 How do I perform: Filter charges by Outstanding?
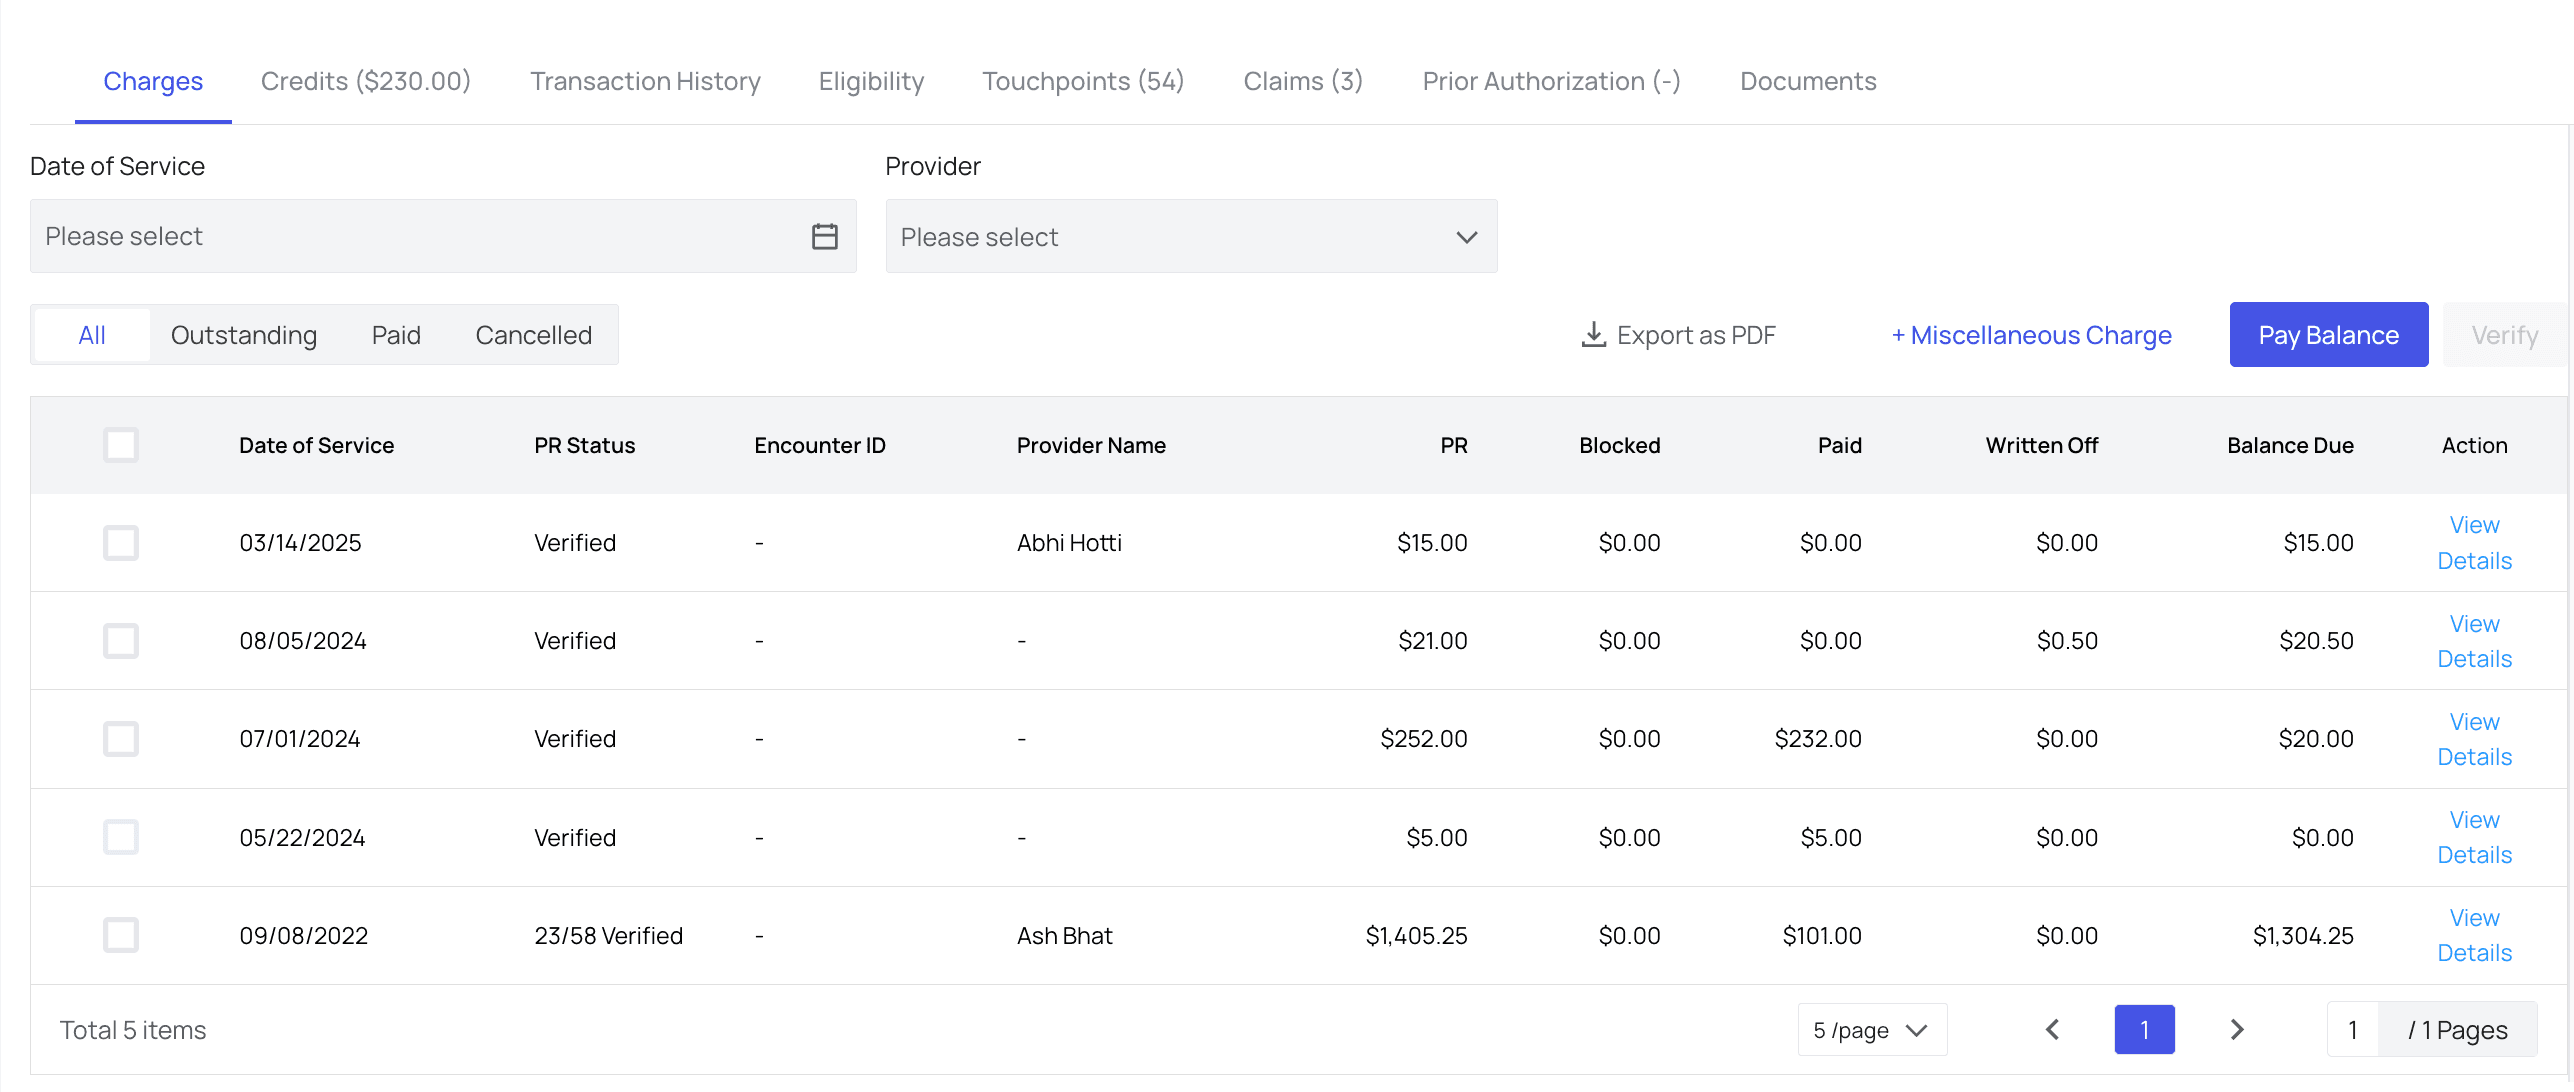point(244,335)
